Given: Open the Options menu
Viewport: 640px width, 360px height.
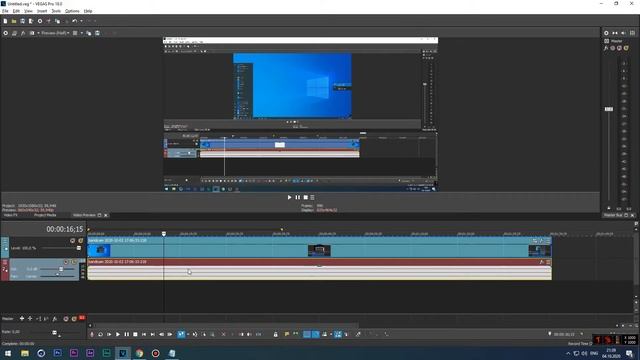Looking at the screenshot, I should pos(72,11).
